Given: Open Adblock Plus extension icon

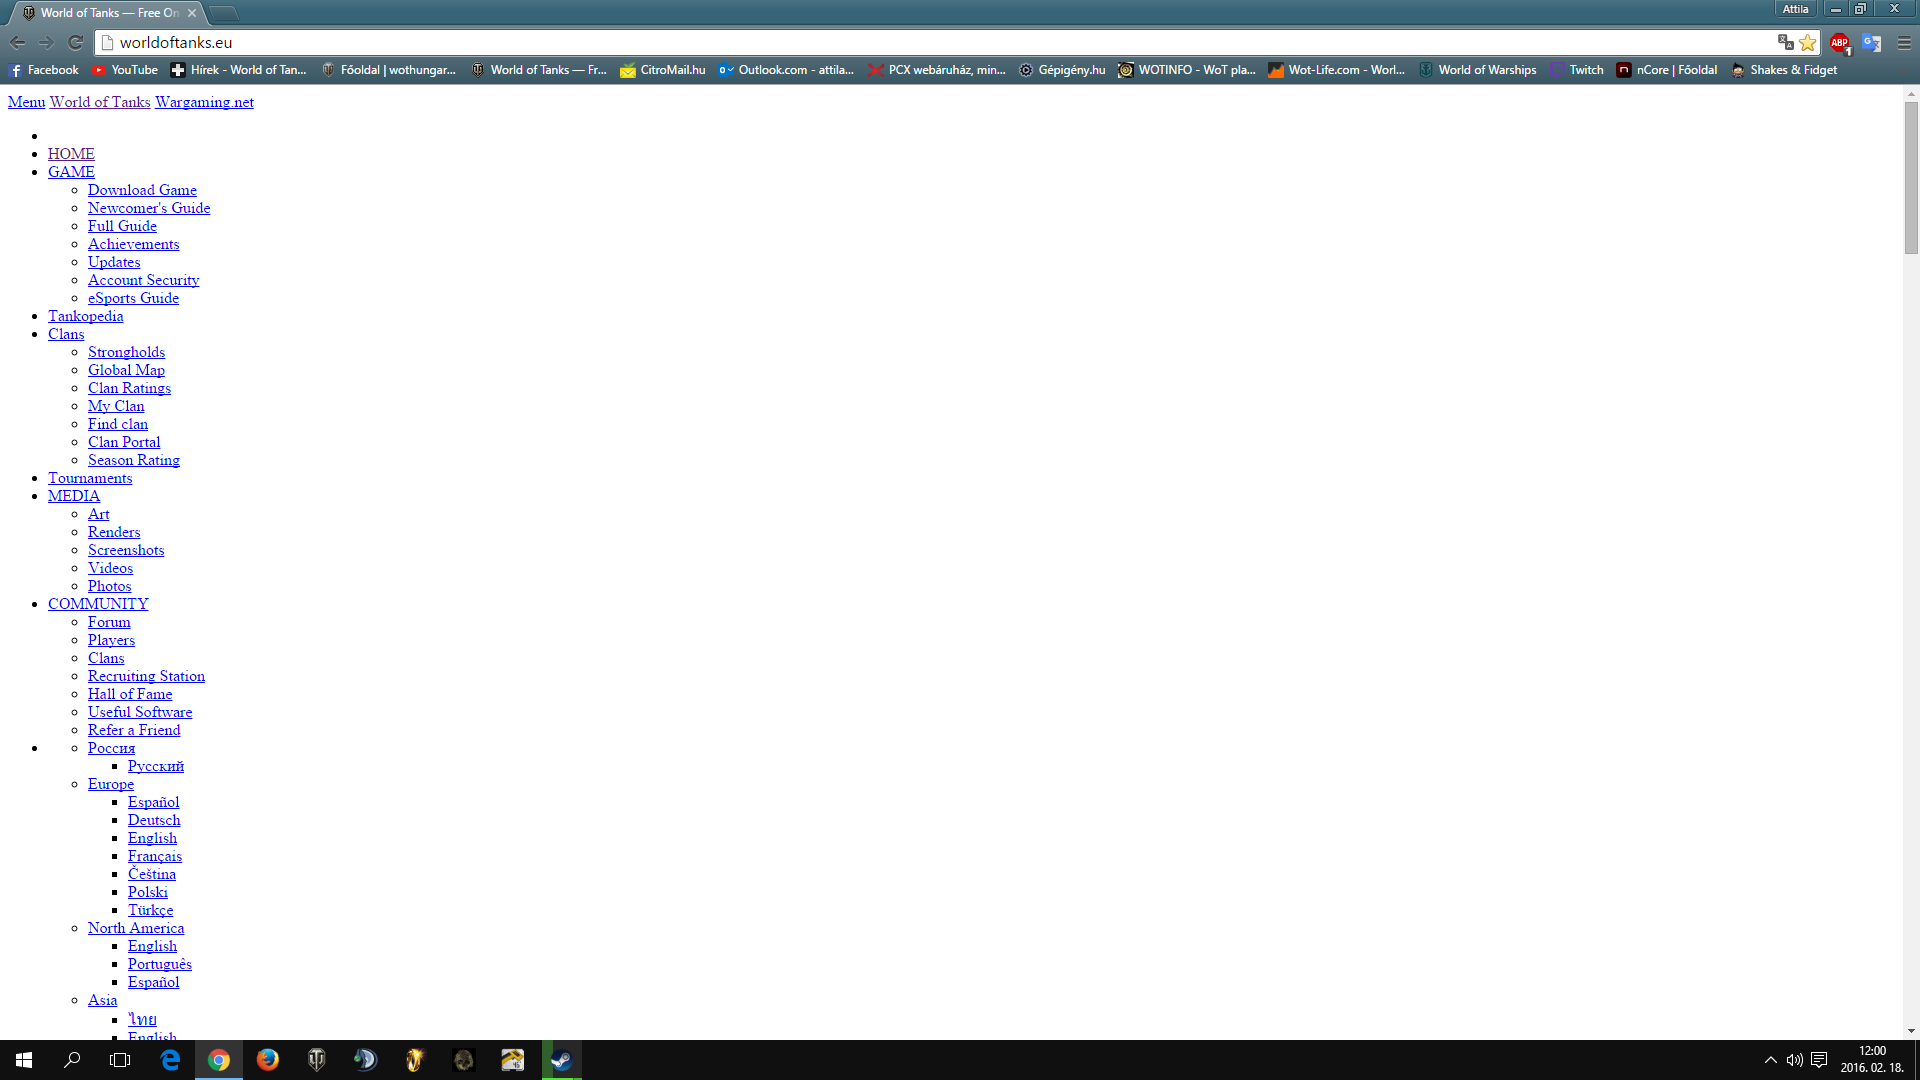Looking at the screenshot, I should click(x=1839, y=42).
